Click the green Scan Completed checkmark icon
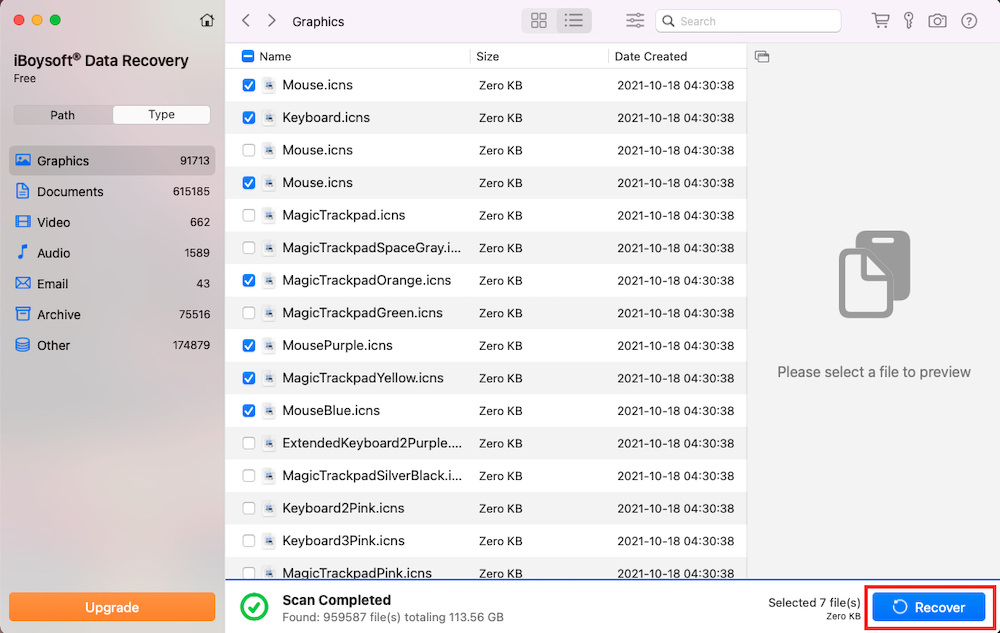Image resolution: width=1000 pixels, height=633 pixels. point(254,607)
